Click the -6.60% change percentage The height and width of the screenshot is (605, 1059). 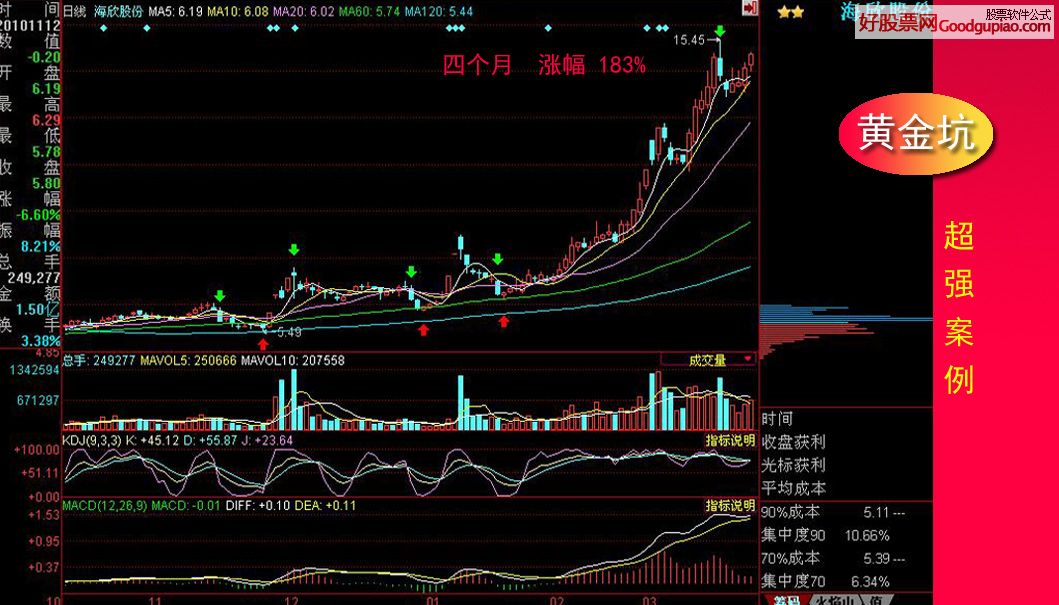(39, 215)
